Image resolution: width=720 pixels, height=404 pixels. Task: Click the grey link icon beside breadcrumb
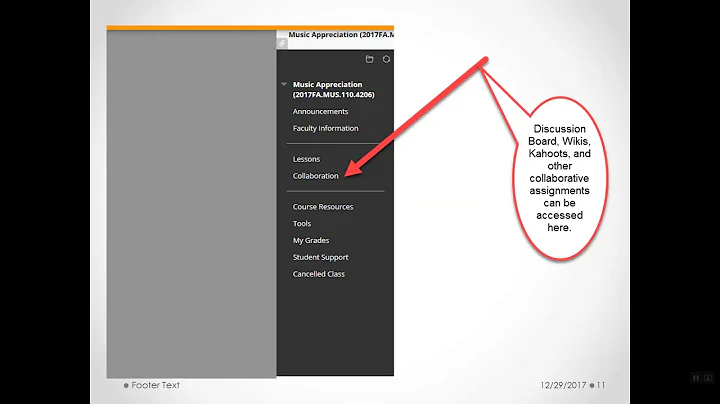pos(282,43)
